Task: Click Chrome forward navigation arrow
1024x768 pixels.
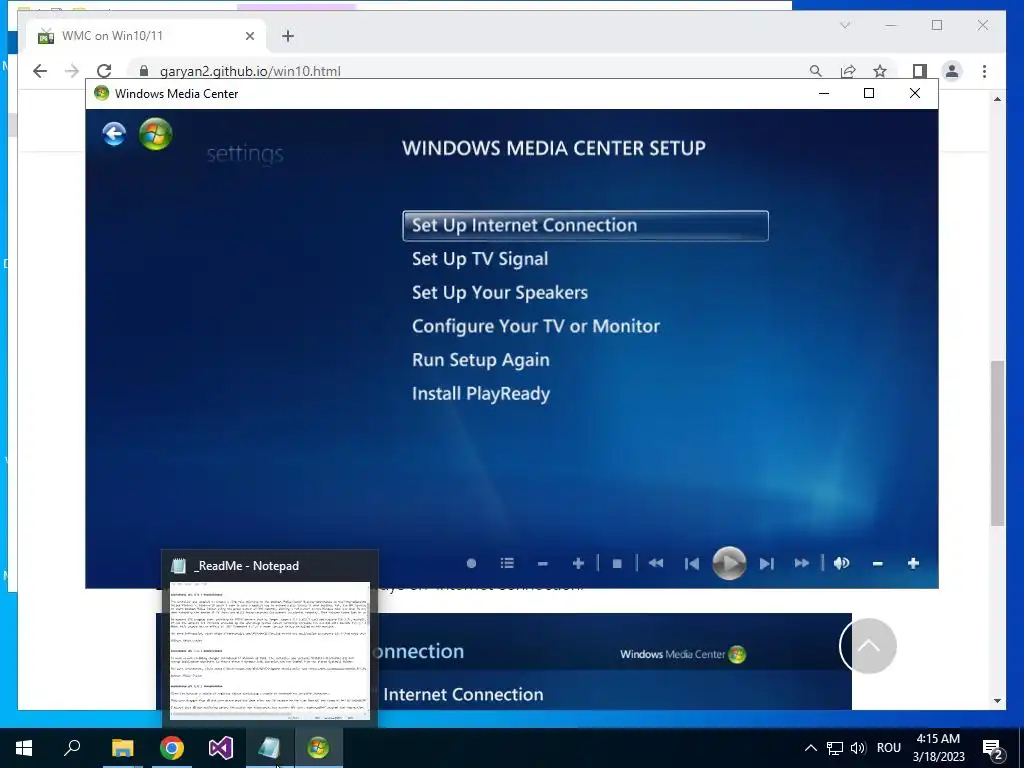Action: click(x=72, y=71)
